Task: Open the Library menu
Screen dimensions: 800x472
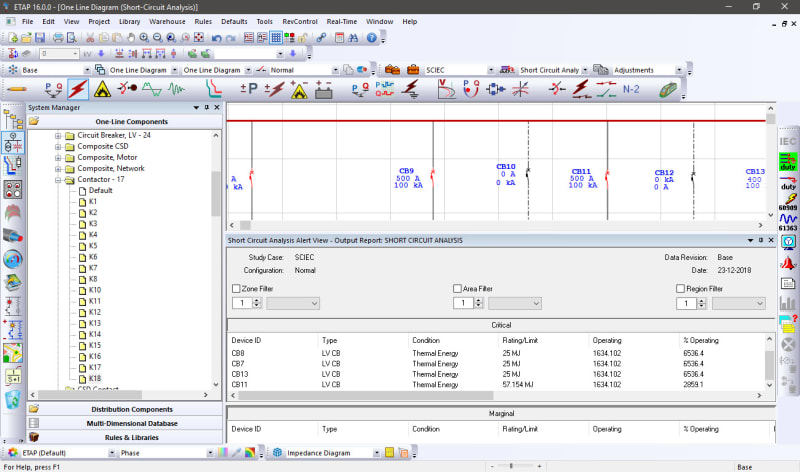Action: 130,21
